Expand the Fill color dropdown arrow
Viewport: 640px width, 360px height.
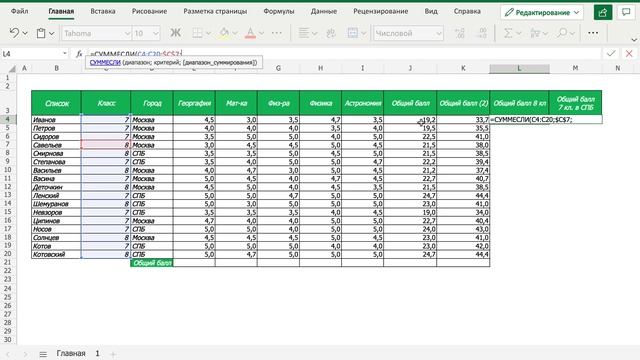(x=235, y=33)
